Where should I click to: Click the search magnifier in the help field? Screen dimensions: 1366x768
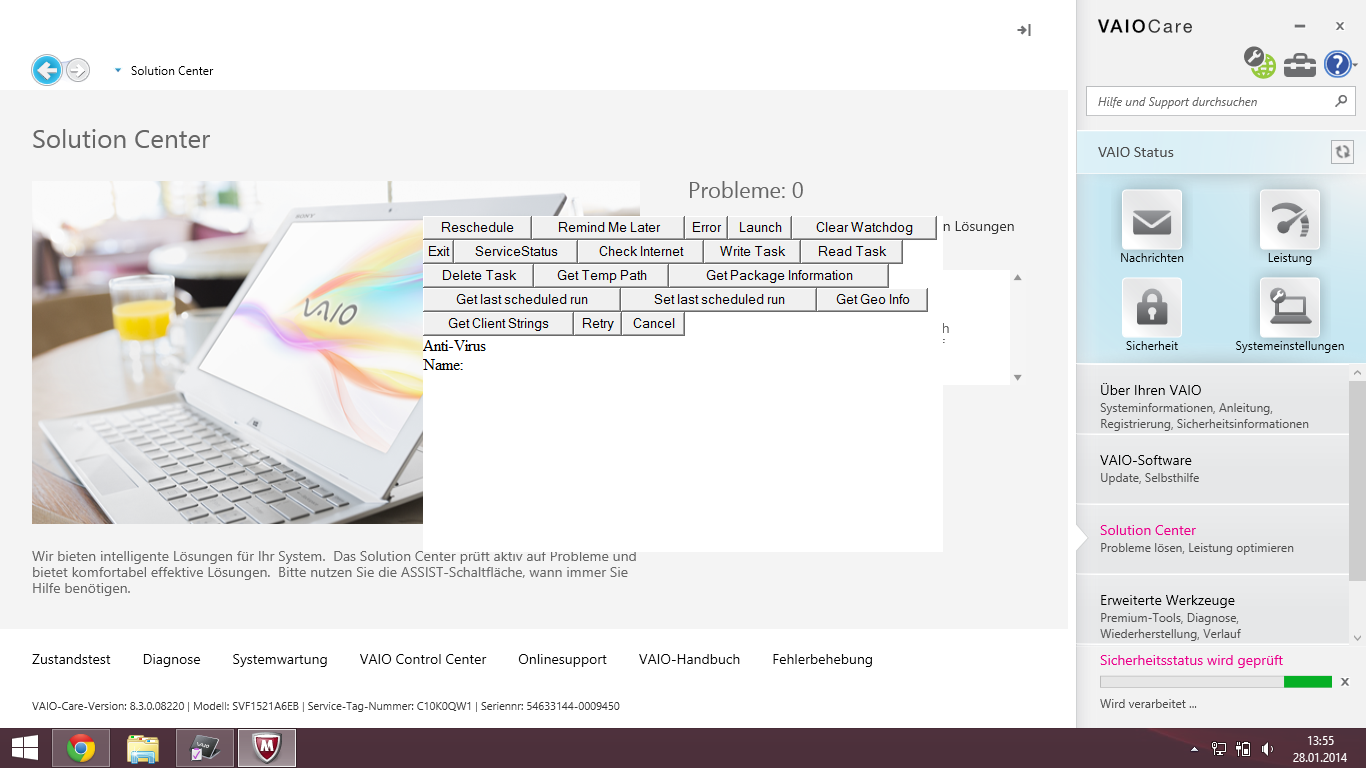(x=1341, y=101)
